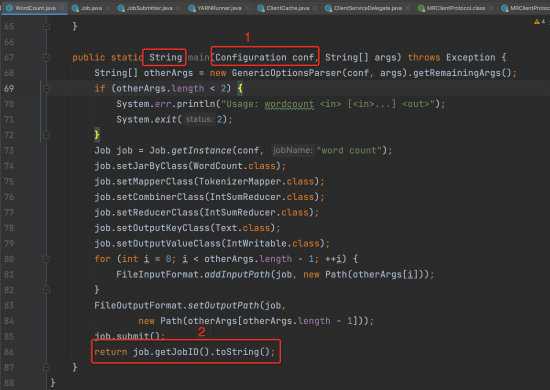Click the fold end marker at line 82
550x390 pixels.
pyautogui.click(x=46, y=290)
